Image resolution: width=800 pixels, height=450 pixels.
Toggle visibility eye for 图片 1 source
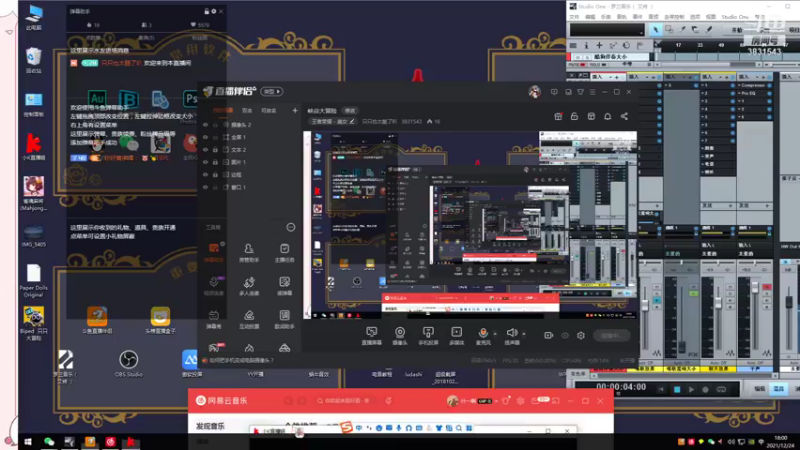[x=206, y=162]
